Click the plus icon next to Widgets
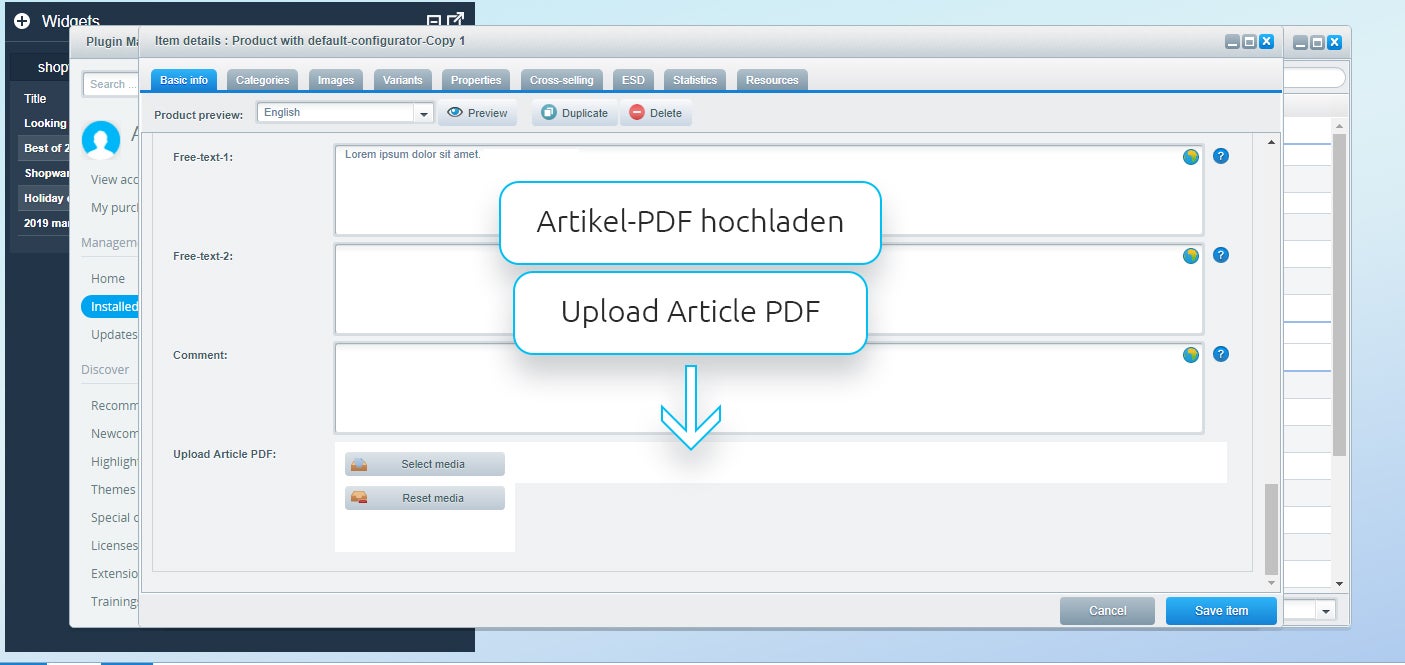Screen dimensions: 1405x665 (22, 20)
